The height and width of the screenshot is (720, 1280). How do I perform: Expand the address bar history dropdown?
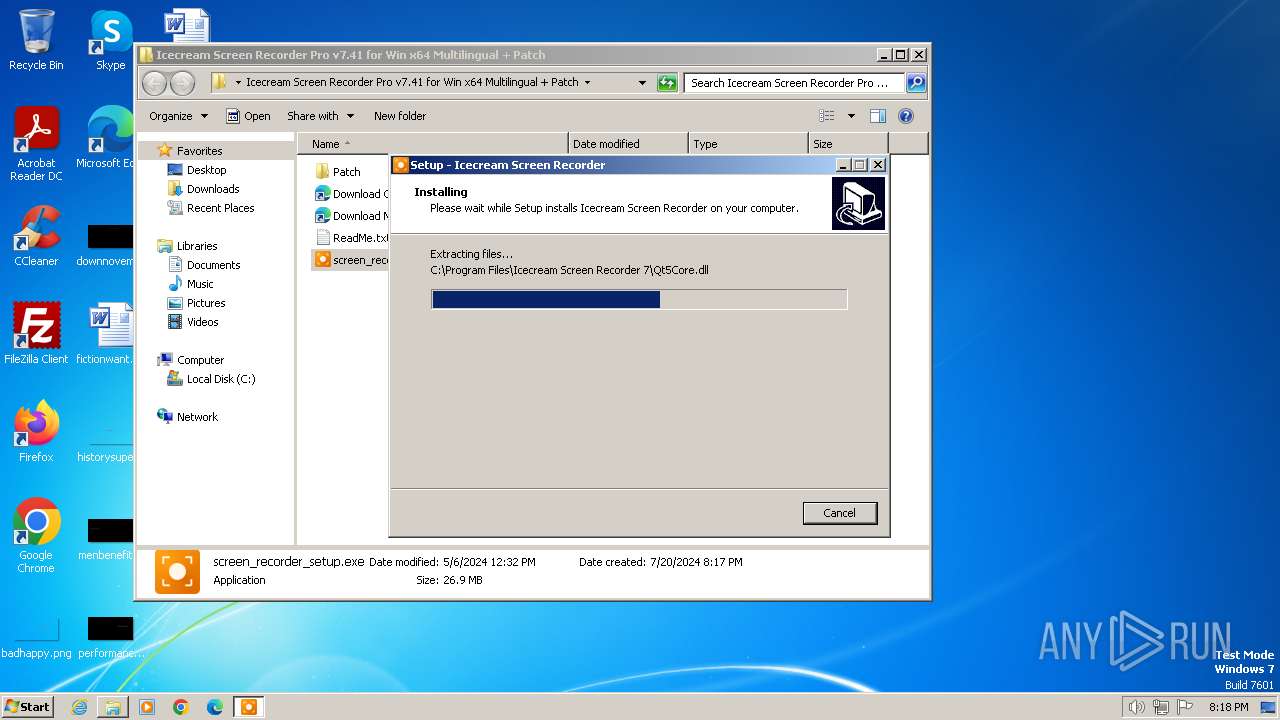(x=642, y=83)
